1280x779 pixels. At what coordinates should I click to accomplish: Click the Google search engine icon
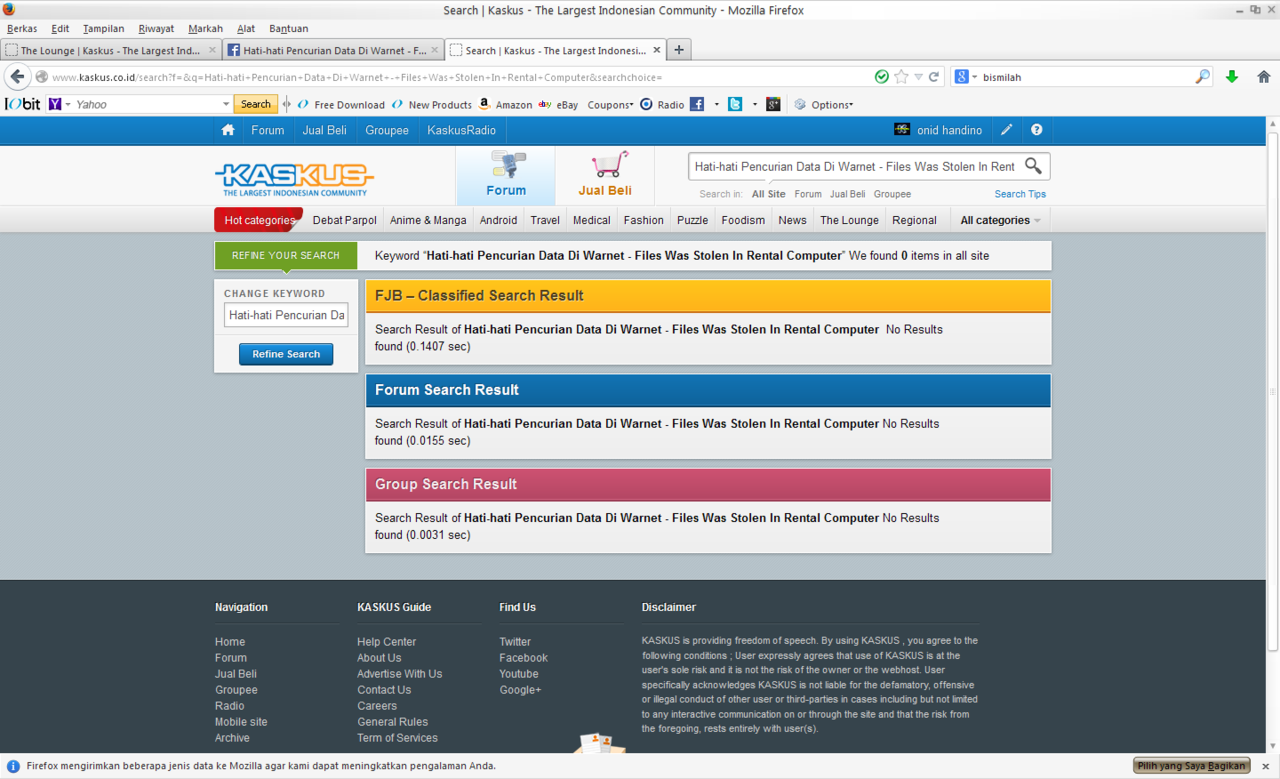[961, 77]
